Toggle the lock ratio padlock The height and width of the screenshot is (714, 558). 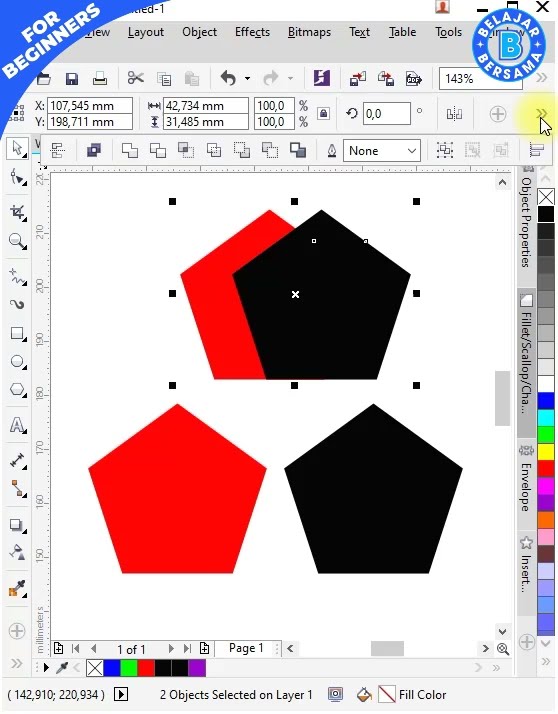tap(323, 113)
